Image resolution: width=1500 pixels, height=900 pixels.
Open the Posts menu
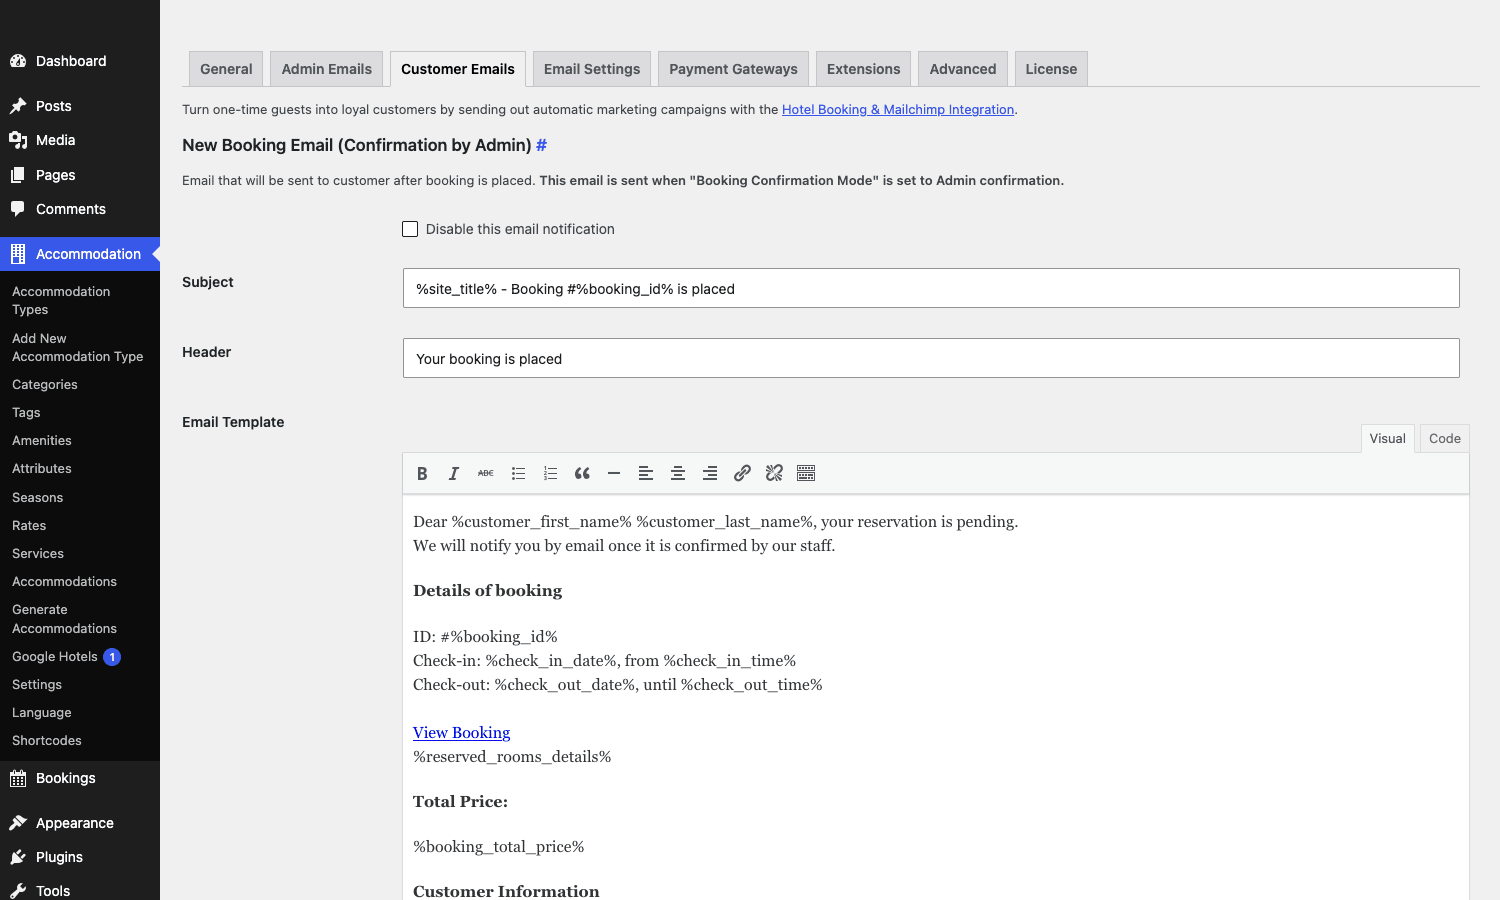[80, 106]
